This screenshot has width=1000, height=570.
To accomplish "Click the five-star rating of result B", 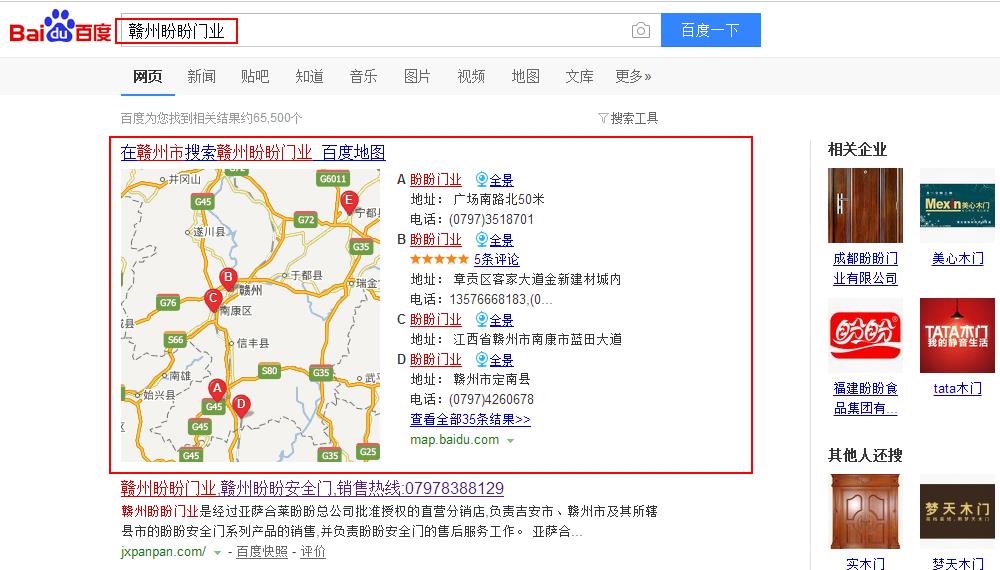I will point(439,259).
